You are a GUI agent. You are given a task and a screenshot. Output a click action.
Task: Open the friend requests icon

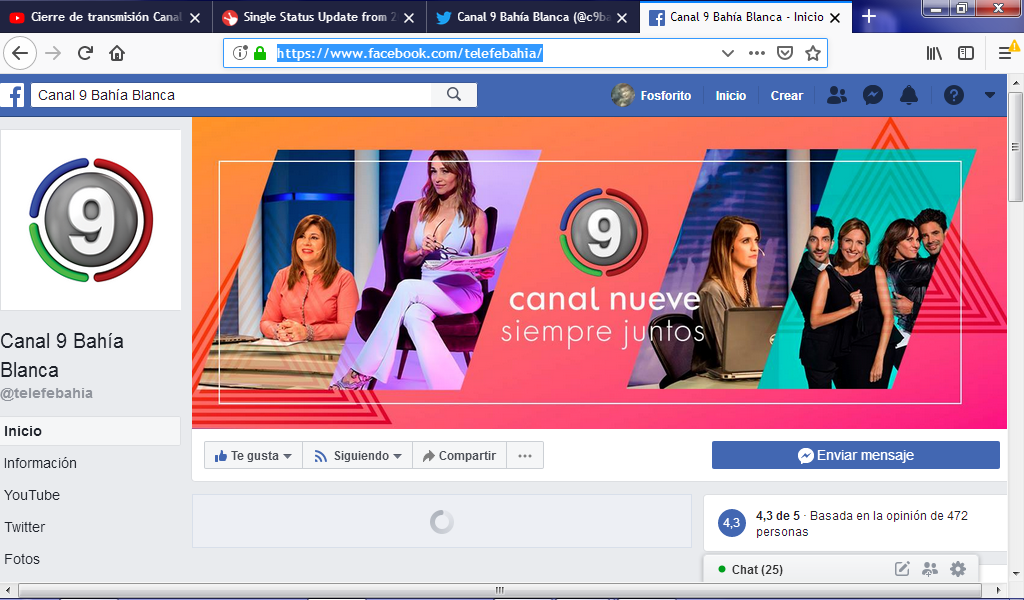pos(837,95)
